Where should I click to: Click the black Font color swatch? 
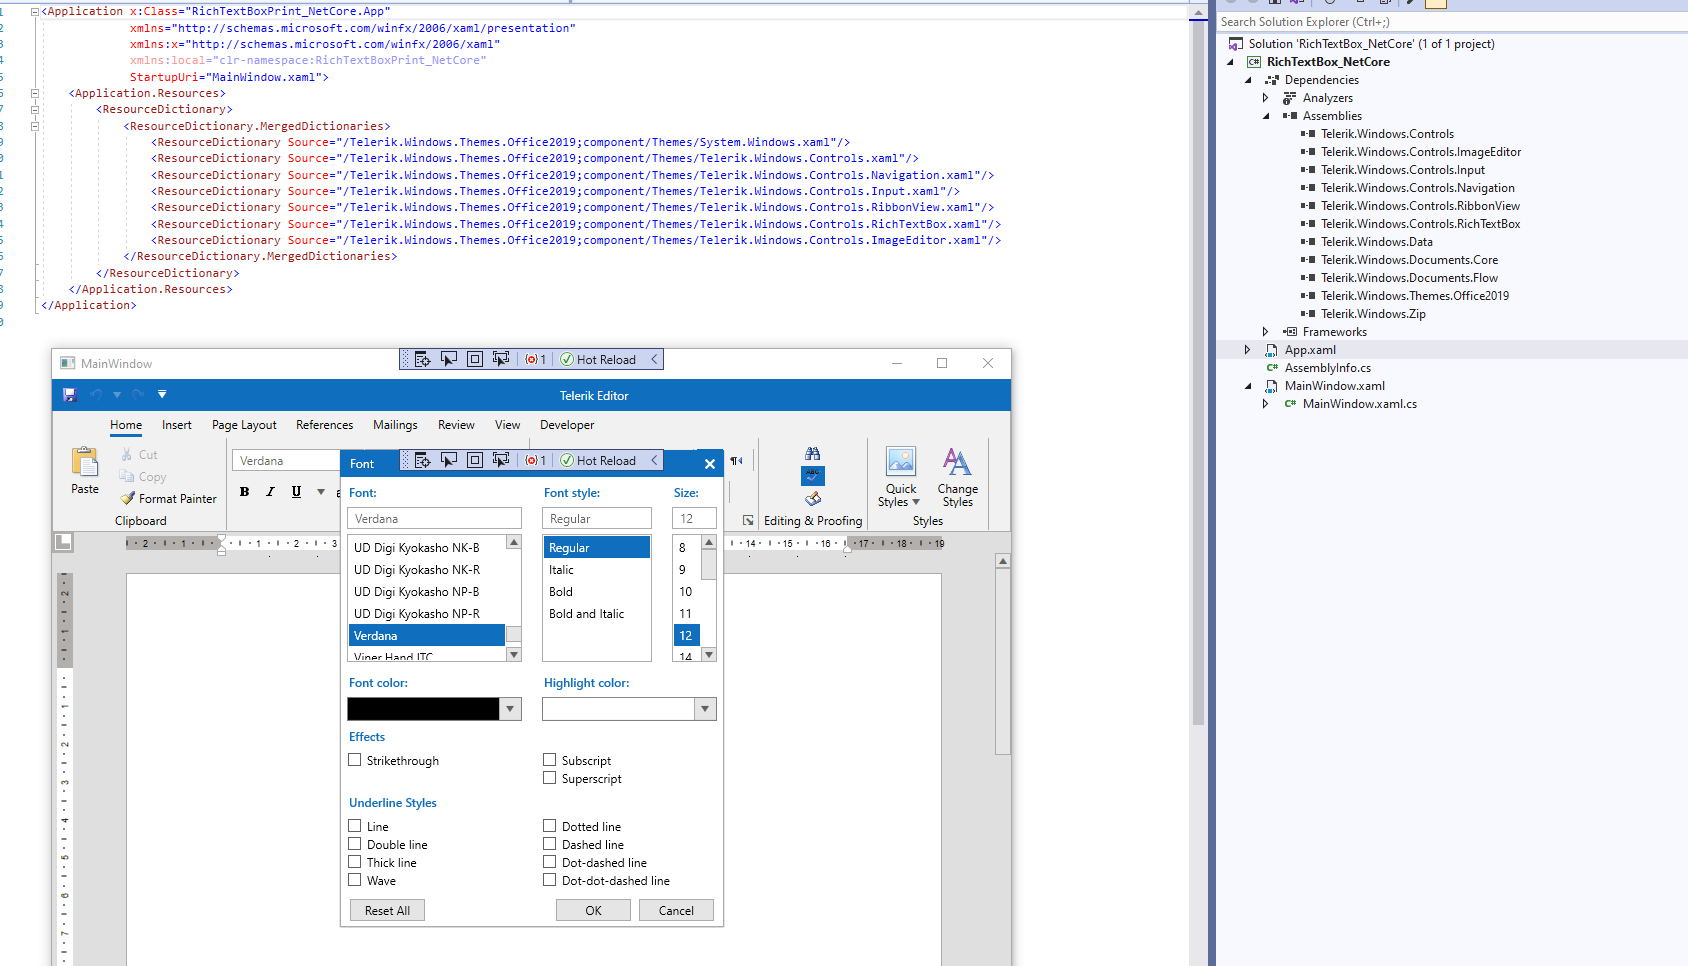point(423,709)
